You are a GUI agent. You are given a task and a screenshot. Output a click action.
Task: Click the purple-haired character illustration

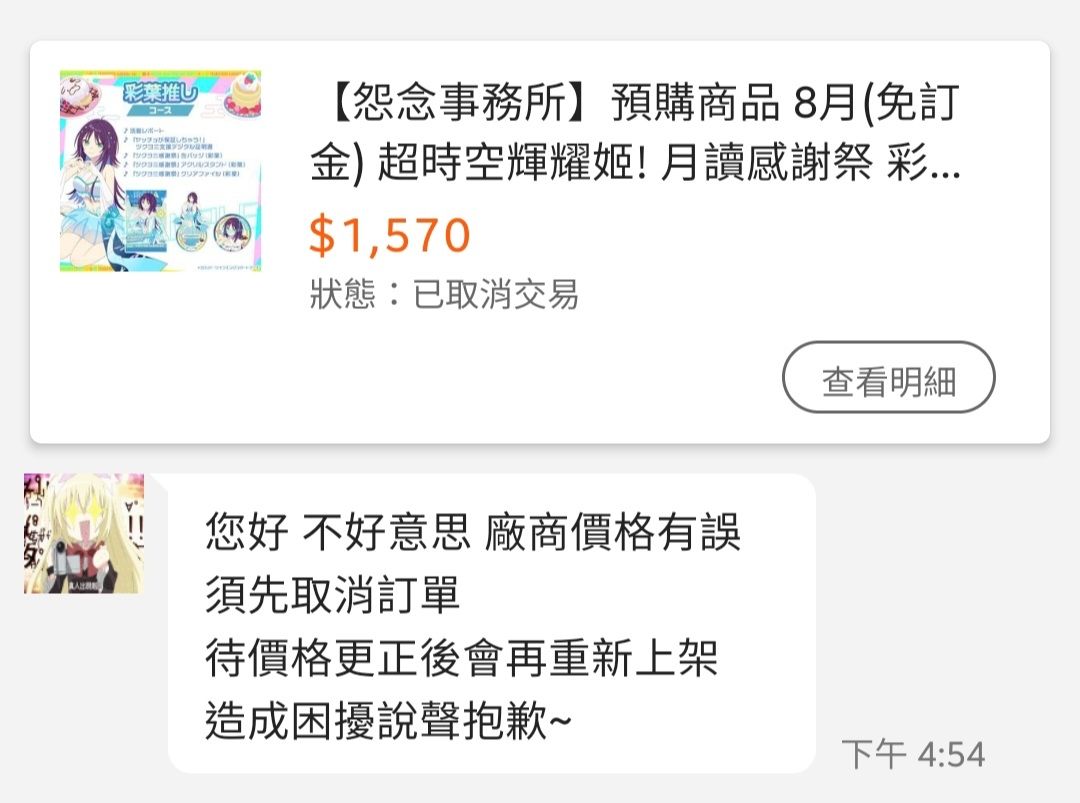pyautogui.click(x=94, y=194)
